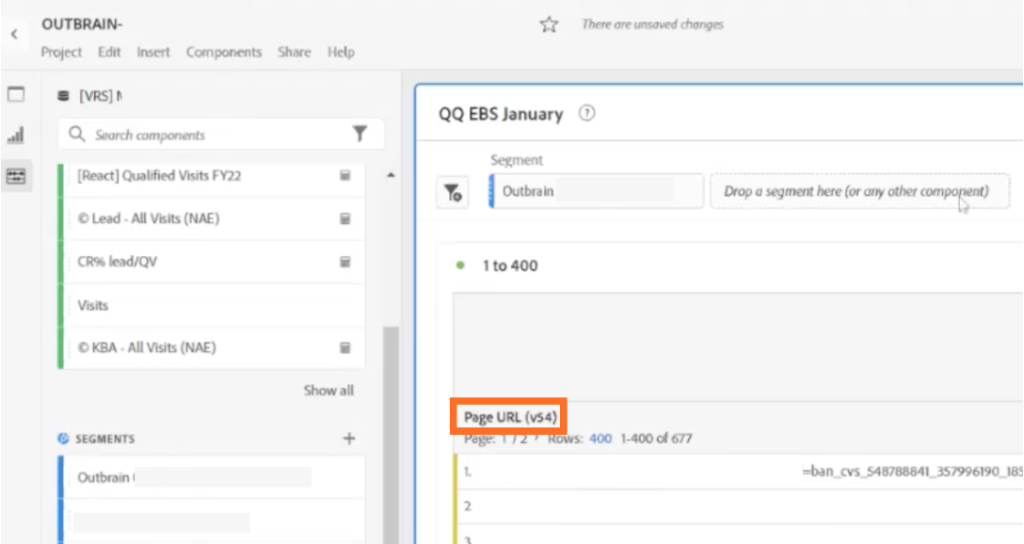Click the back arrow beside the project name
This screenshot has height=544, width=1024.
tap(14, 34)
